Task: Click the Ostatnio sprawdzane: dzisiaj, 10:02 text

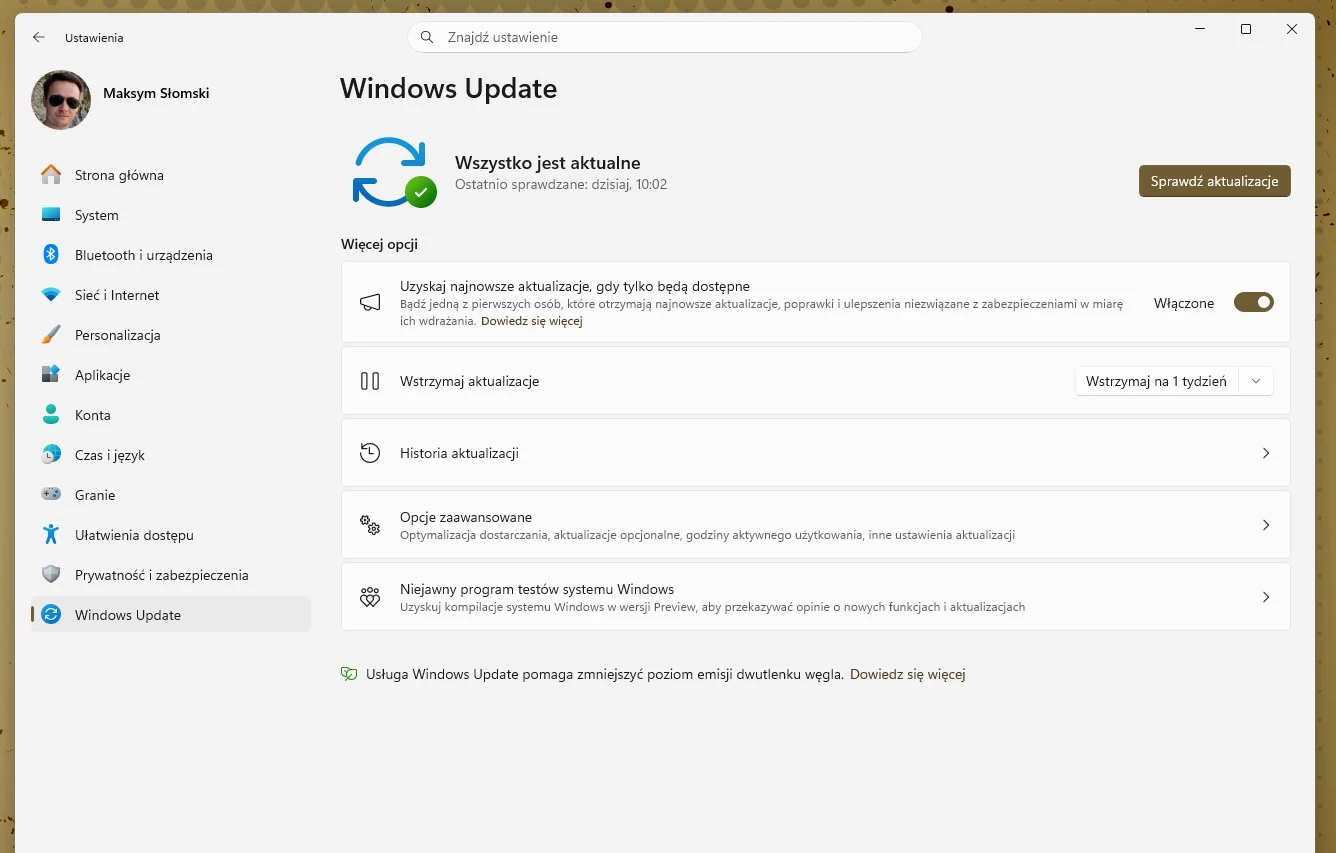Action: click(561, 184)
